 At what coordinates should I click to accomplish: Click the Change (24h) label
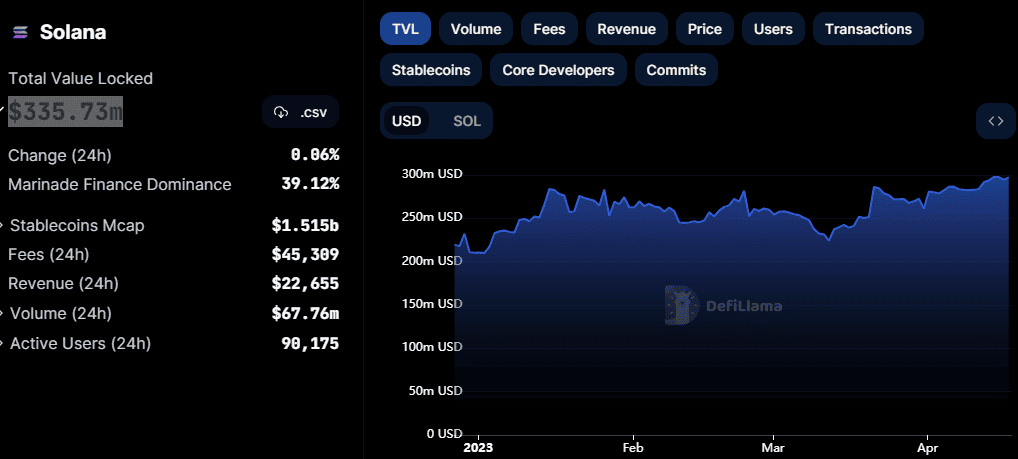coord(60,156)
